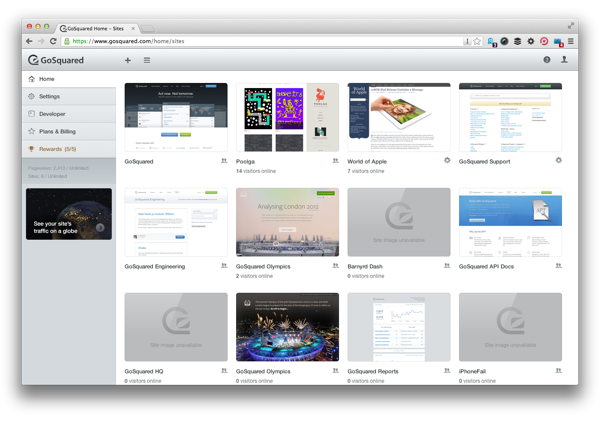Open Developer in the sidebar

(x=69, y=114)
